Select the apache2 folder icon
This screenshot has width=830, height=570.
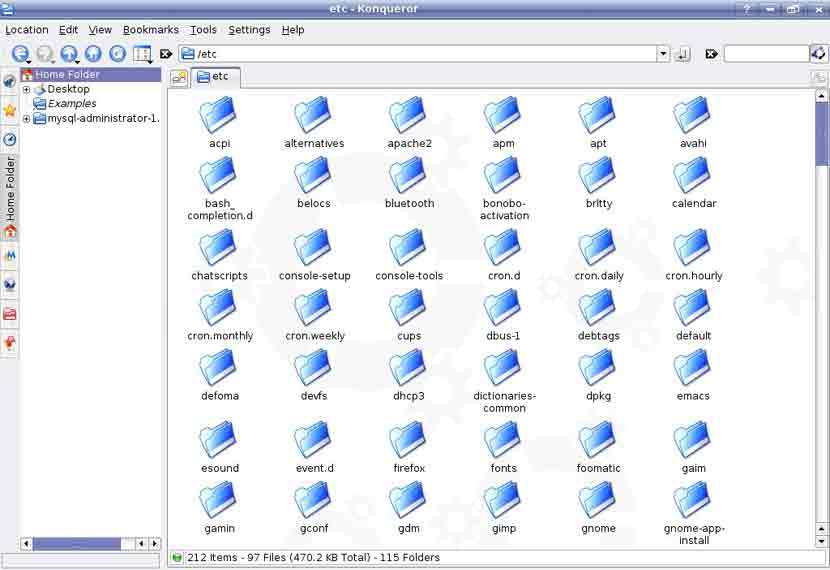point(409,115)
